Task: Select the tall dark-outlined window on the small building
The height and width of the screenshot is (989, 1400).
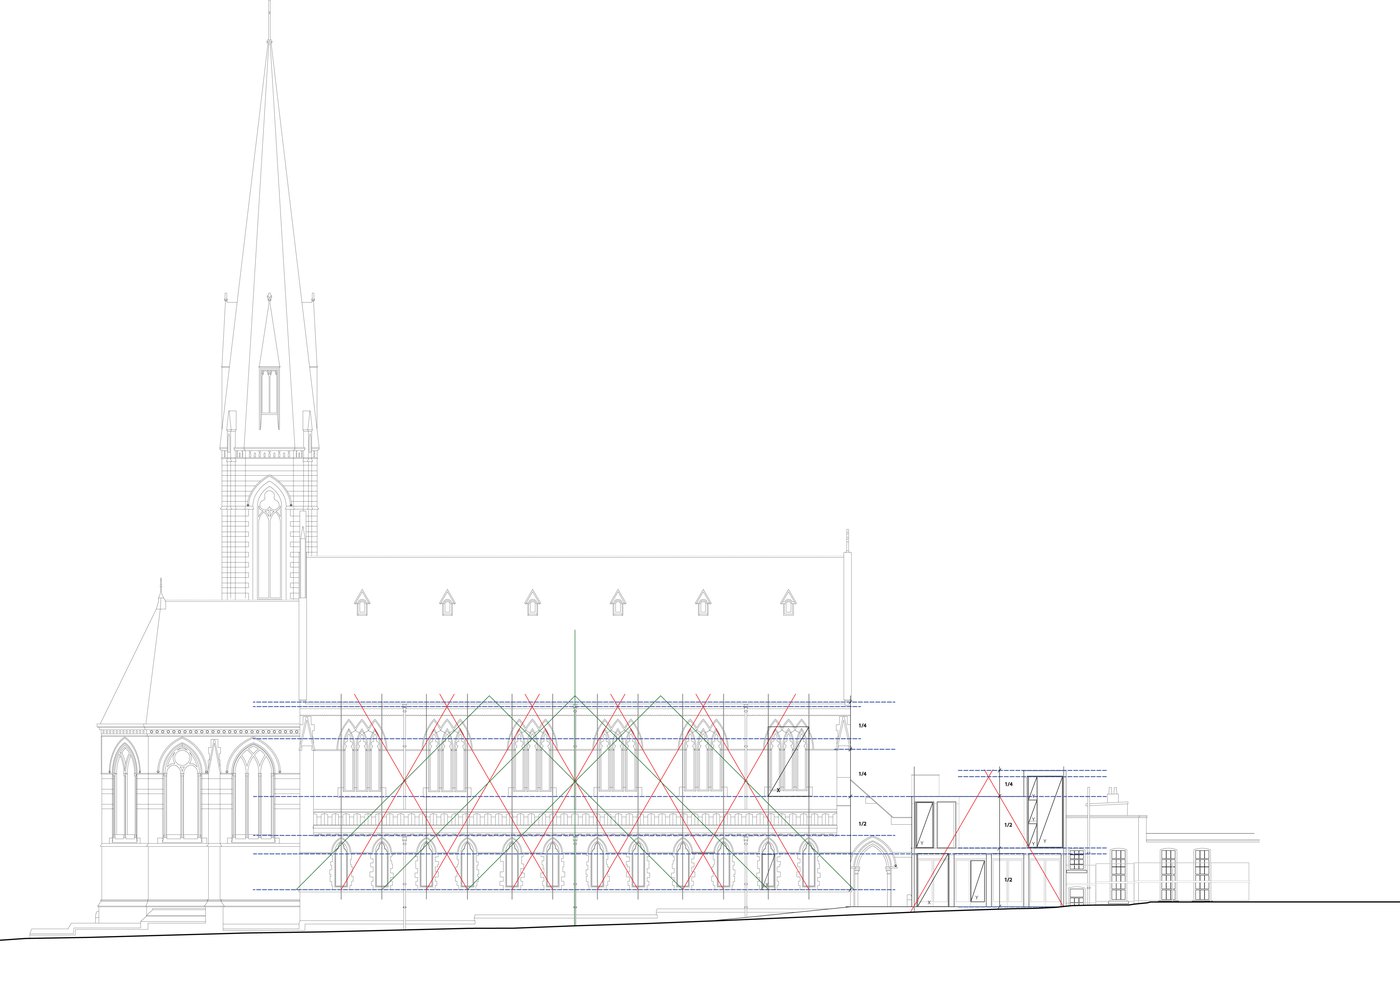Action: (1045, 810)
